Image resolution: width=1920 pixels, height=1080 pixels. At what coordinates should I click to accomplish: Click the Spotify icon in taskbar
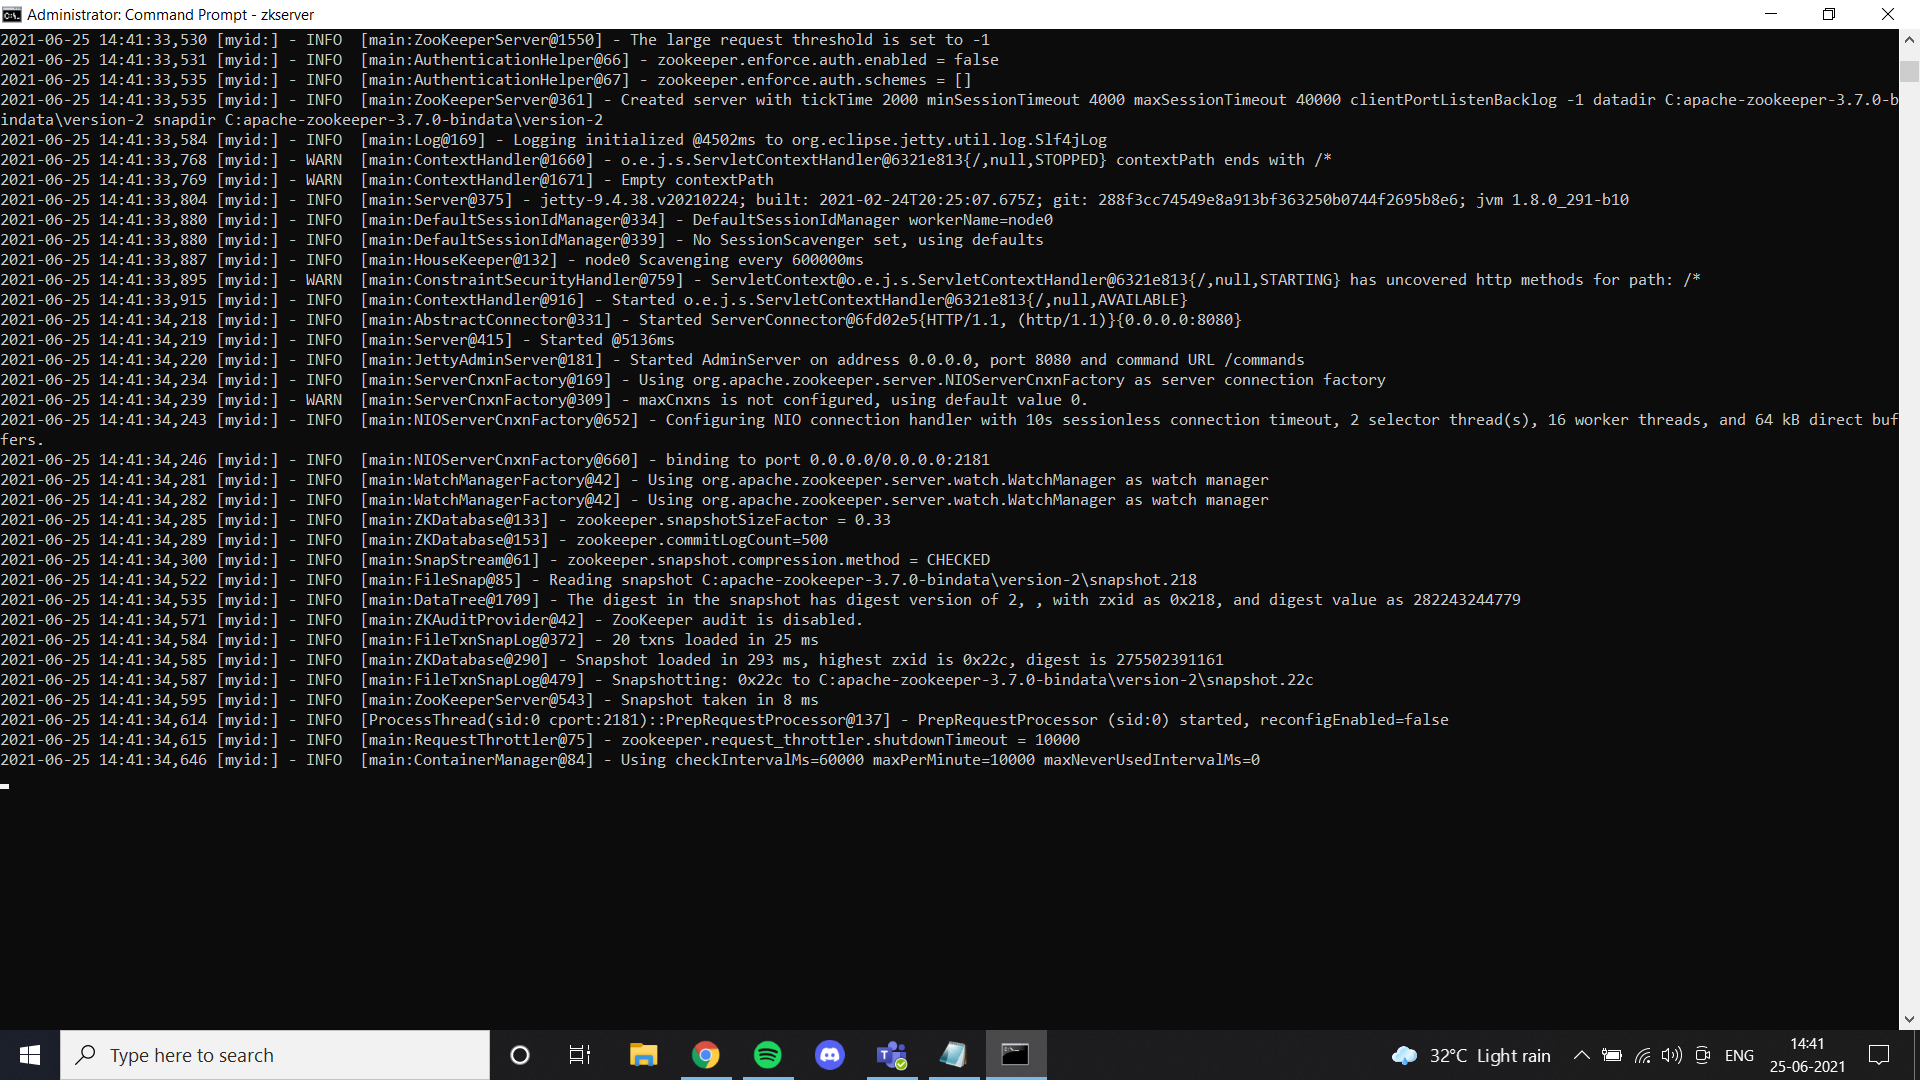tap(767, 1055)
